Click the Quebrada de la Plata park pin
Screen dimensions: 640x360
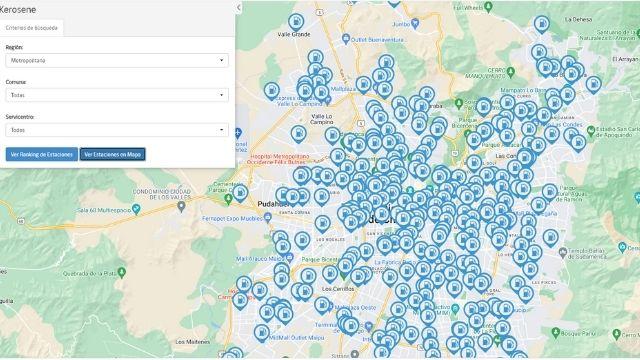click(x=121, y=272)
